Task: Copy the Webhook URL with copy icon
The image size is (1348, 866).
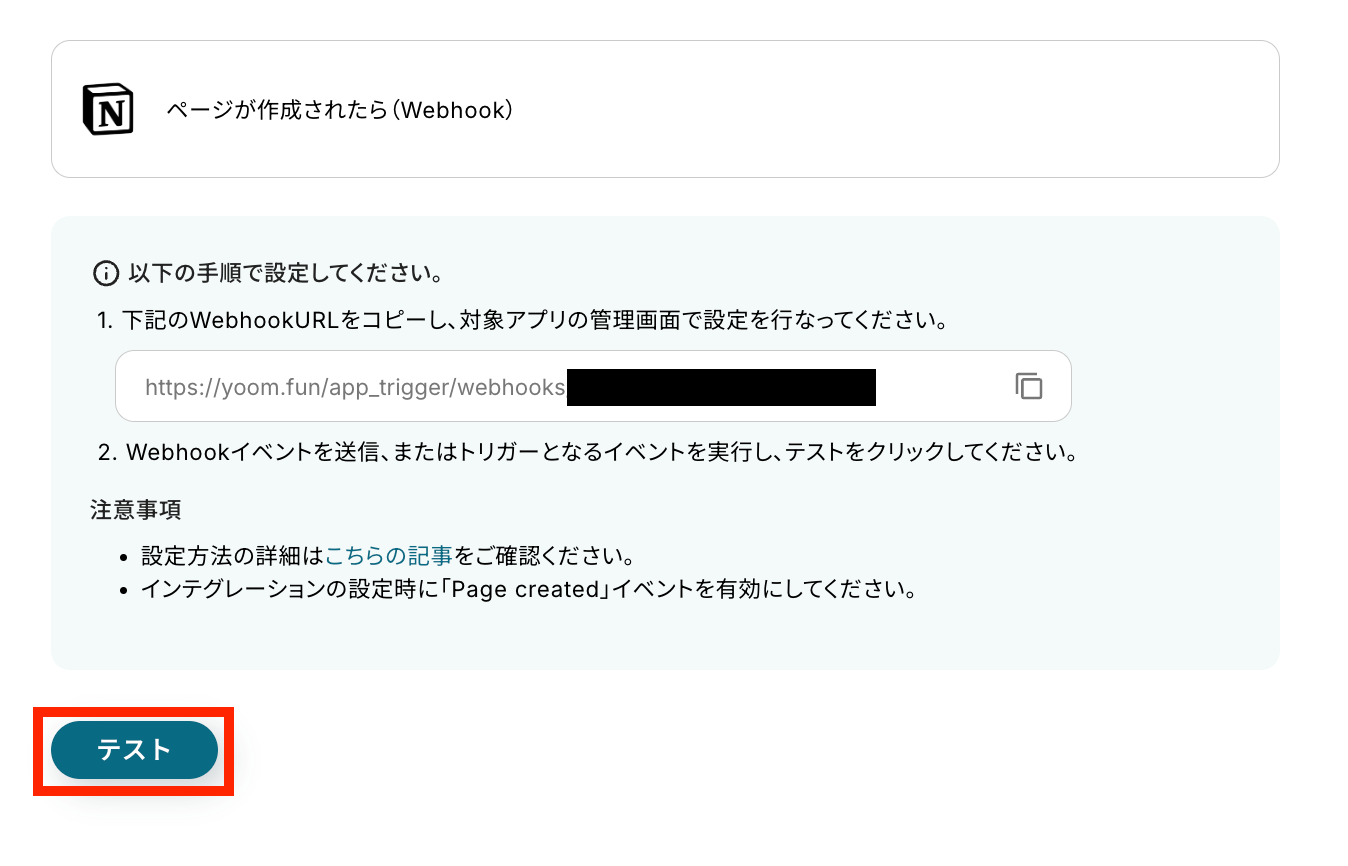Action: (x=1028, y=386)
